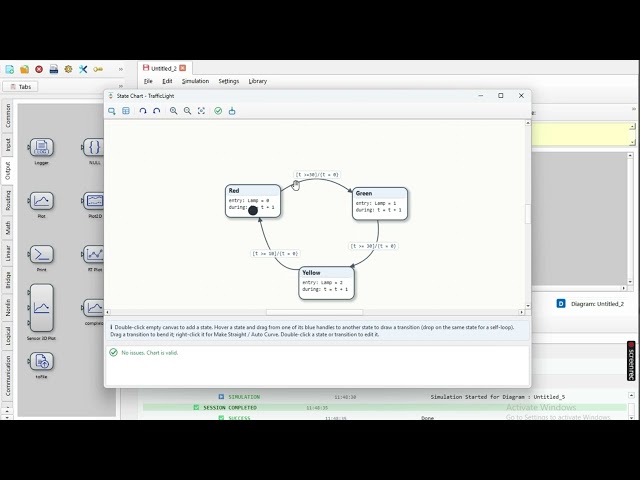The image size is (640, 480).
Task: Switch to the Math palette tab
Action: click(8, 228)
